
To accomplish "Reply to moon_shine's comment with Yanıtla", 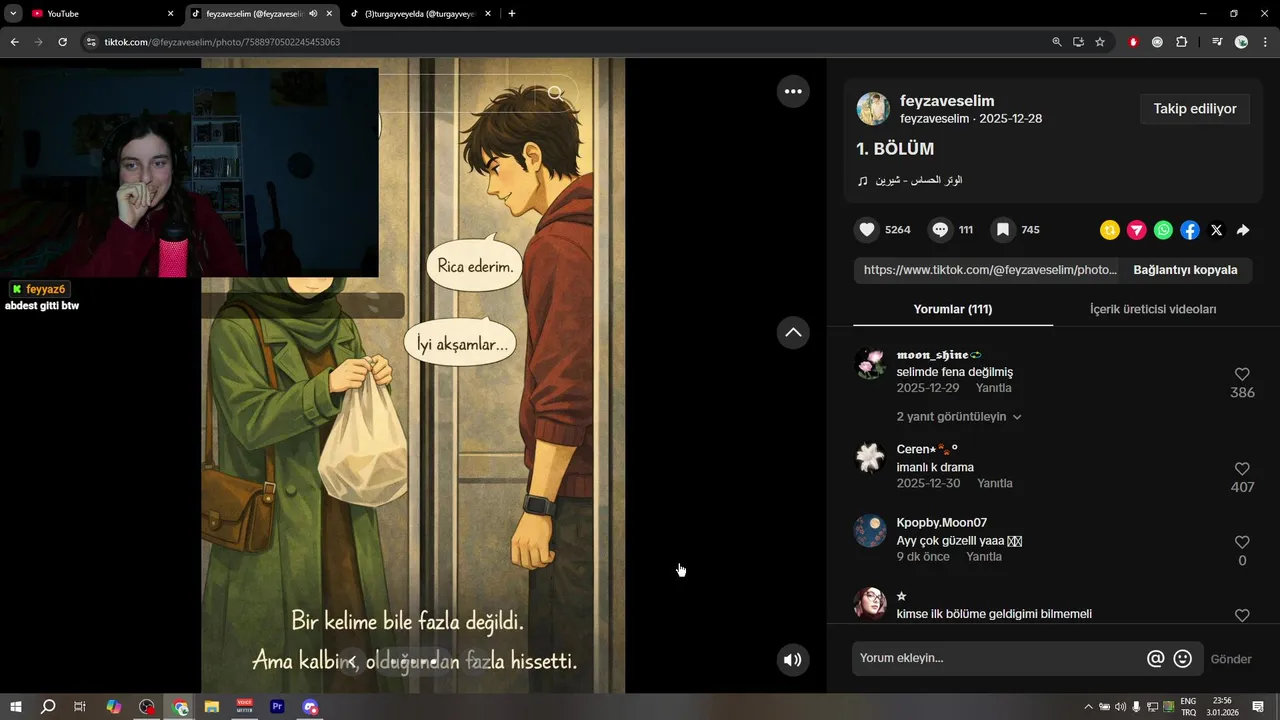I will click(994, 388).
